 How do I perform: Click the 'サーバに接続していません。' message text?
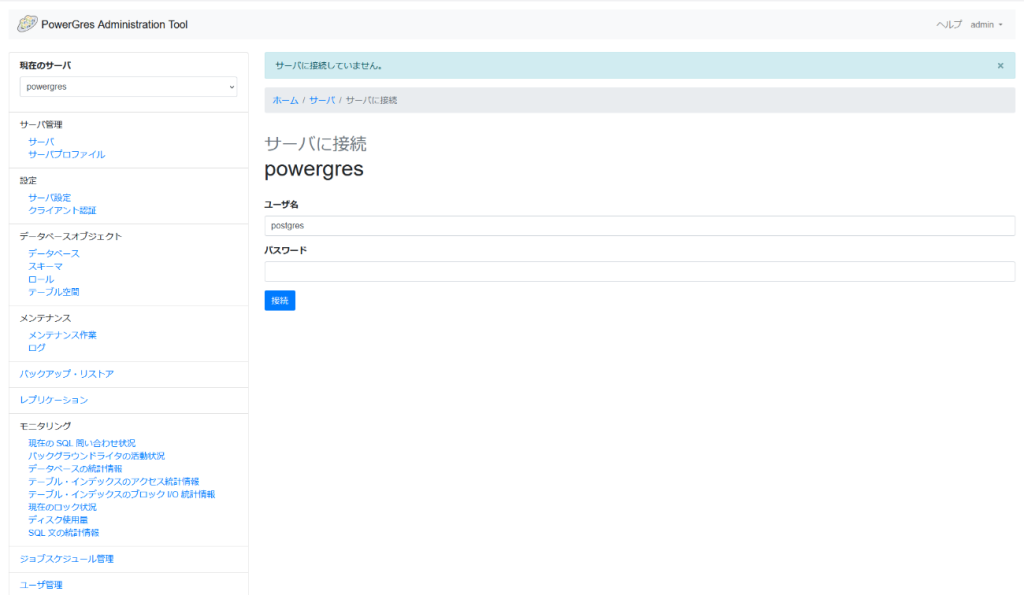click(x=328, y=66)
